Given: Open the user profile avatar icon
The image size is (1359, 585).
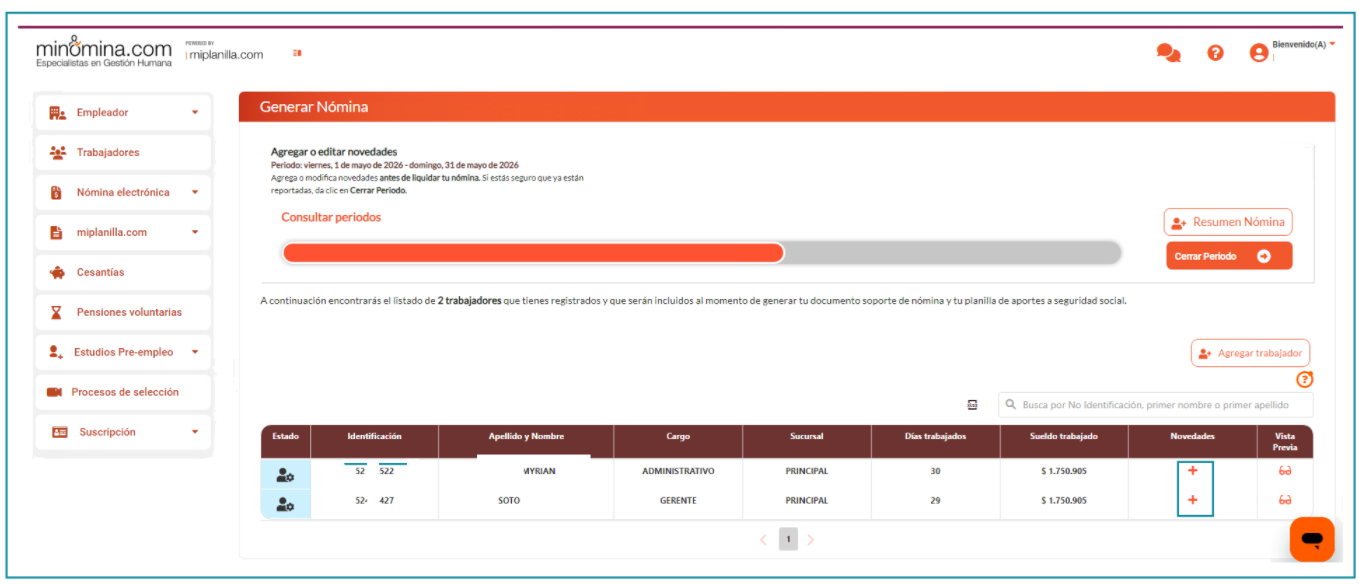Looking at the screenshot, I should click(1259, 53).
